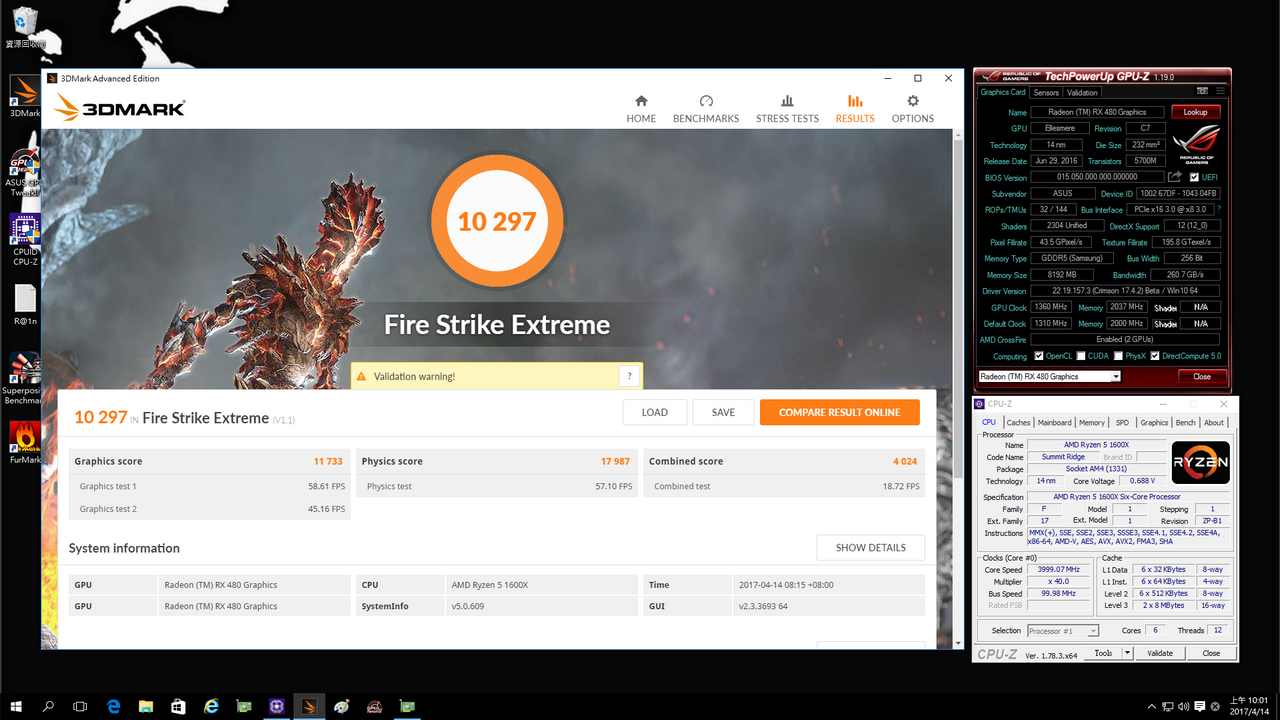The width and height of the screenshot is (1280, 720).
Task: Click the Close button in CPU-Z
Action: click(x=1211, y=653)
